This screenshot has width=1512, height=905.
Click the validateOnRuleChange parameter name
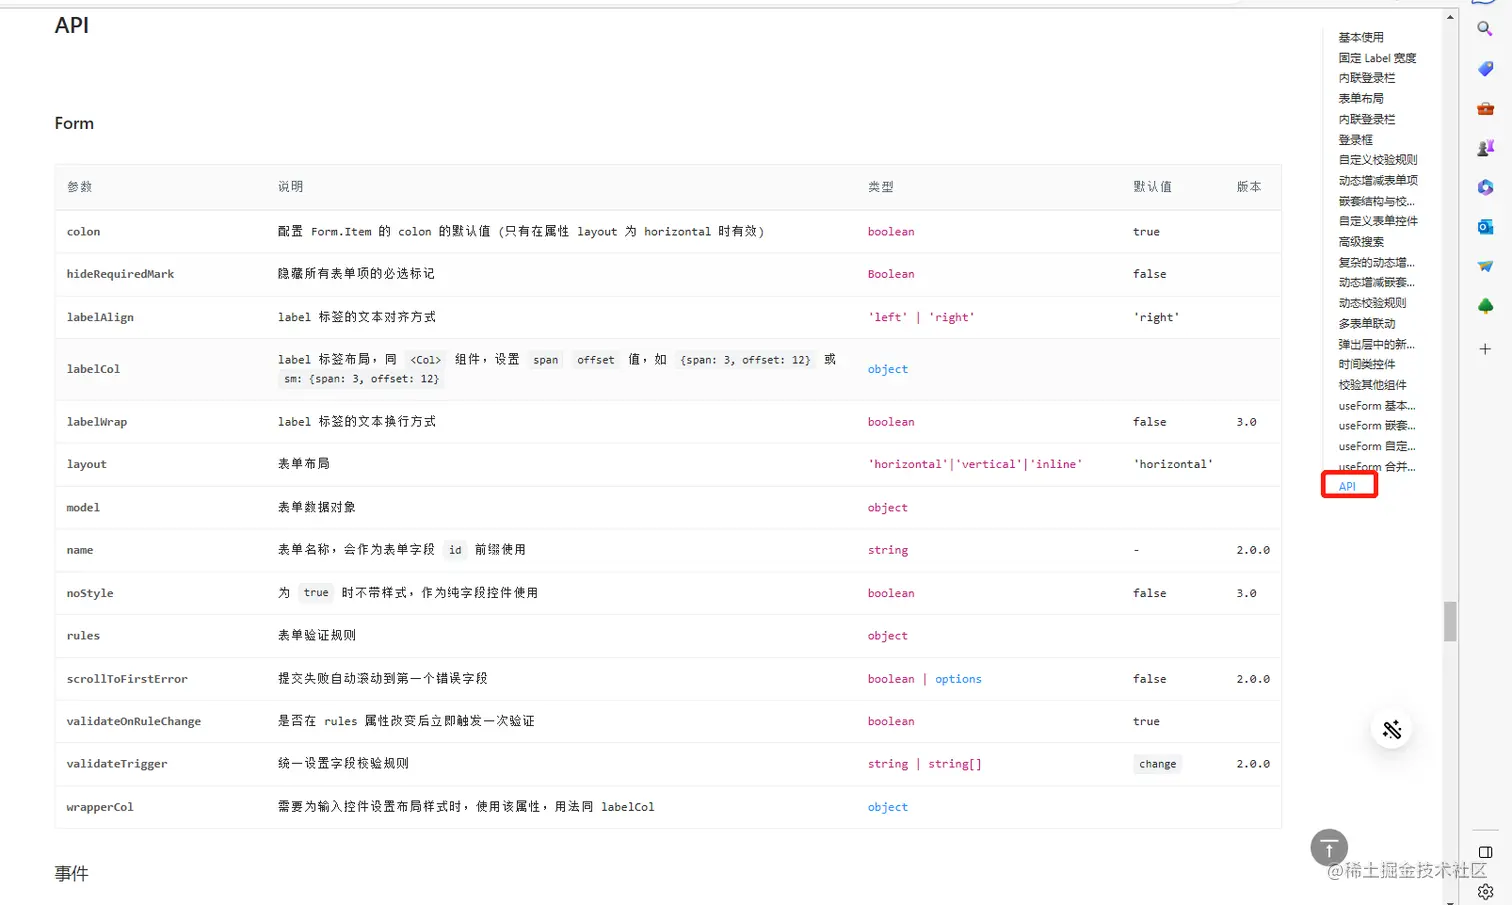(134, 721)
